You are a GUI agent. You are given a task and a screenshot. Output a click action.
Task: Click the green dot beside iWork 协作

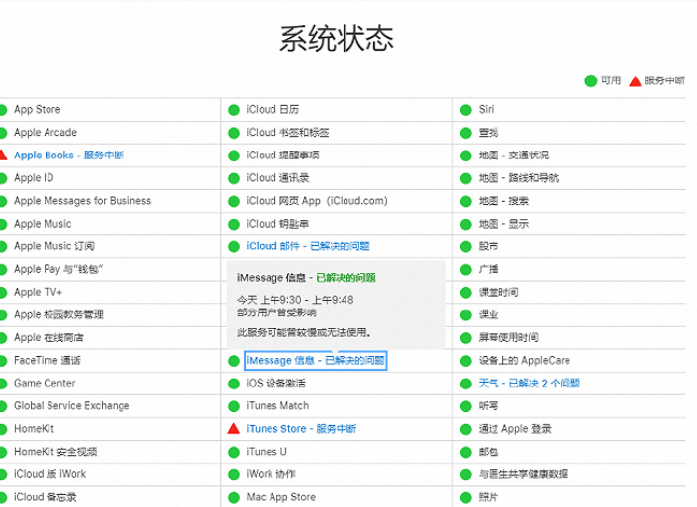234,474
